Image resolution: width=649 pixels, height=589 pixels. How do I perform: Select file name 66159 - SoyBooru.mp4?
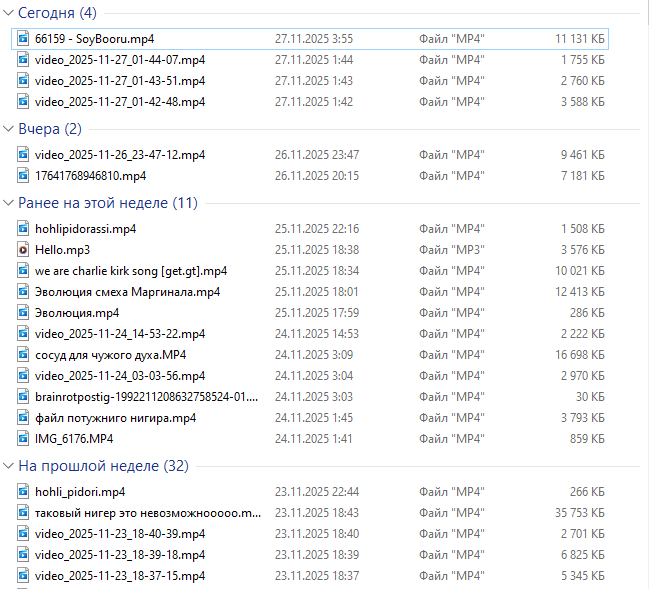coord(94,38)
